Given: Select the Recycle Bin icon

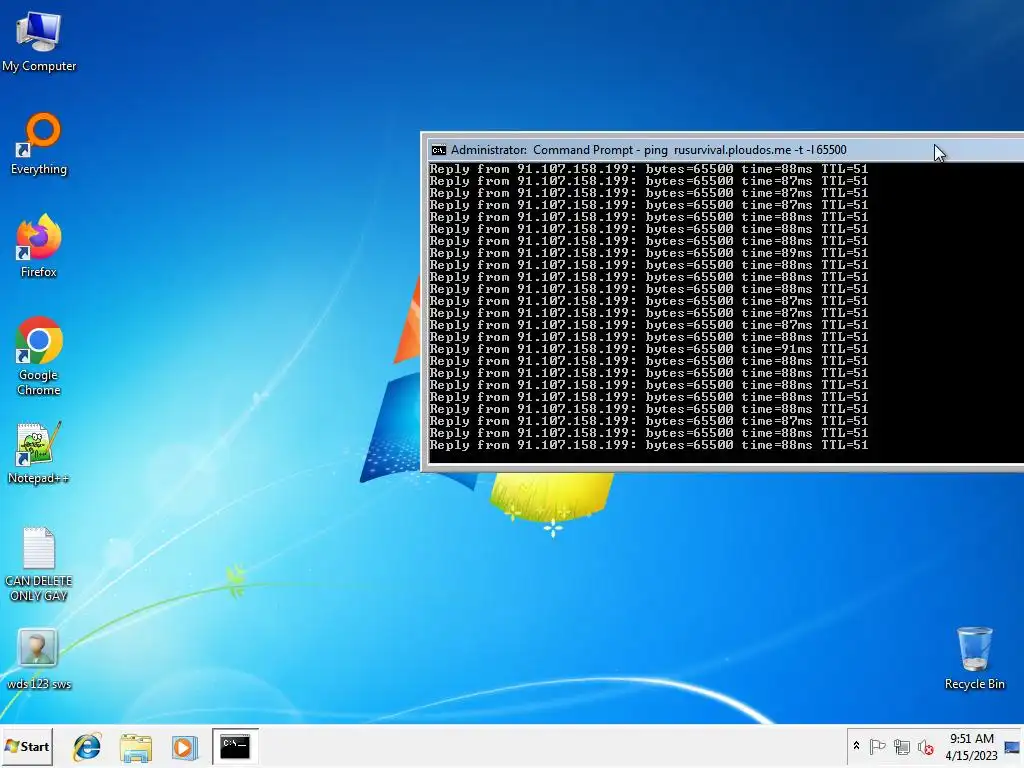Looking at the screenshot, I should 974,658.
